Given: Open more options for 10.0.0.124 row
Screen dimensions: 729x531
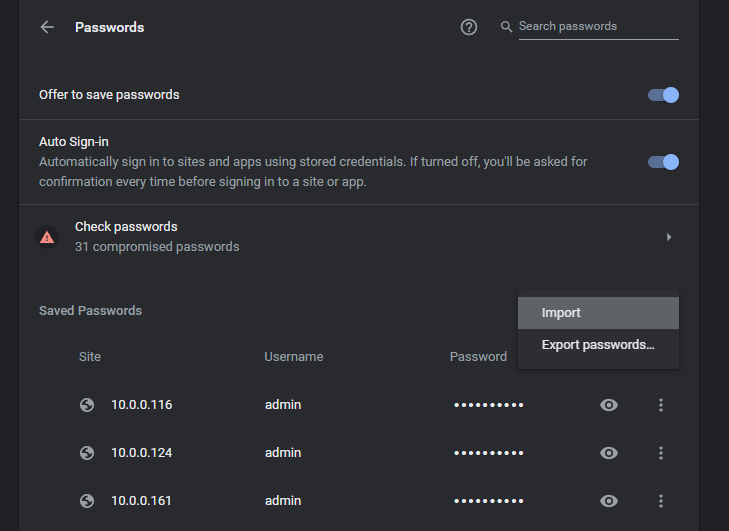Looking at the screenshot, I should point(661,453).
